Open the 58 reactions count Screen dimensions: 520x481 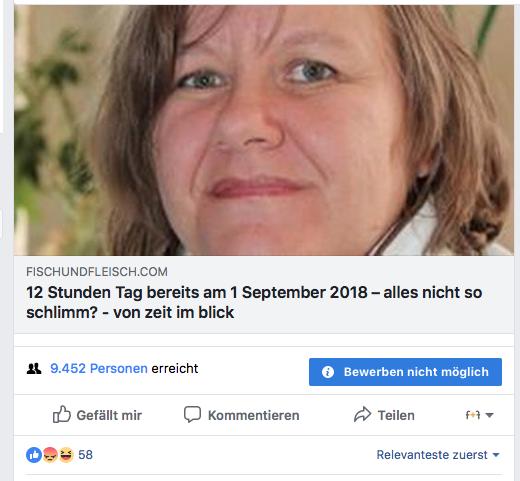(x=85, y=455)
